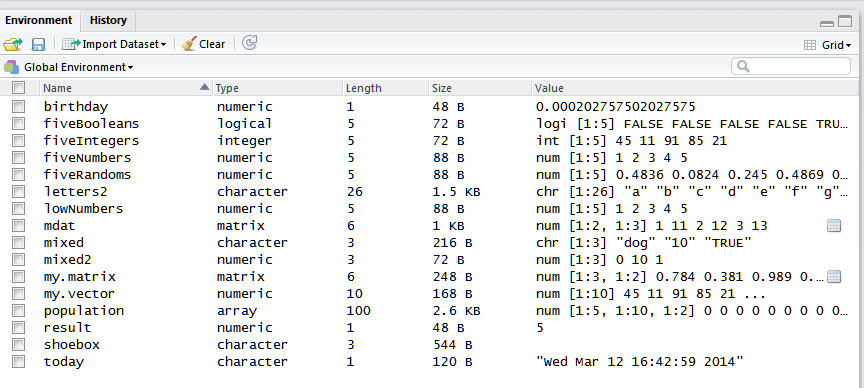The width and height of the screenshot is (864, 388).
Task: Click the birthday value 0.000202757502027575
Action: (615, 107)
